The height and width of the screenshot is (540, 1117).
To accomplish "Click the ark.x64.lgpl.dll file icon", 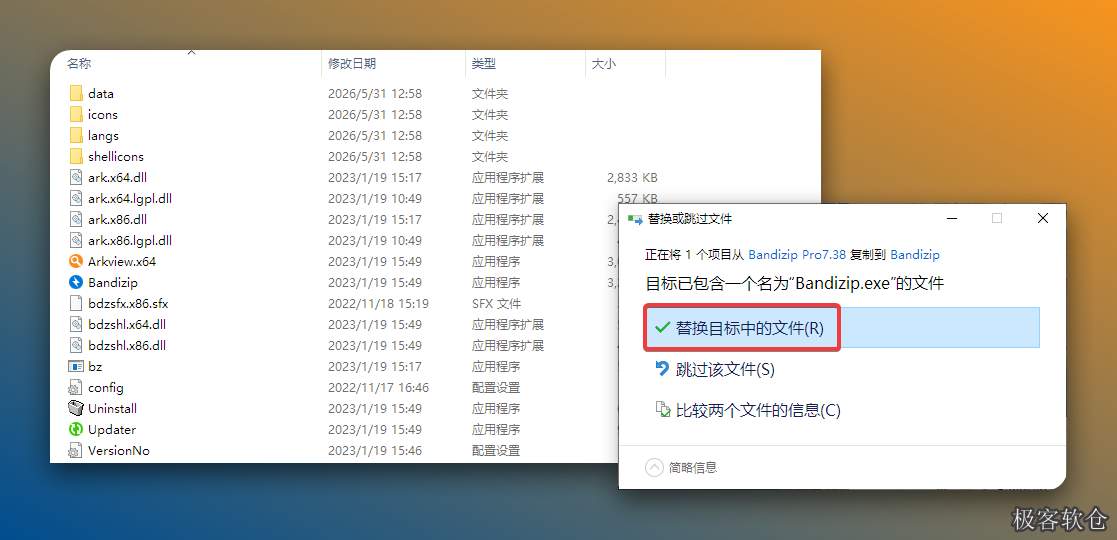I will click(x=76, y=198).
